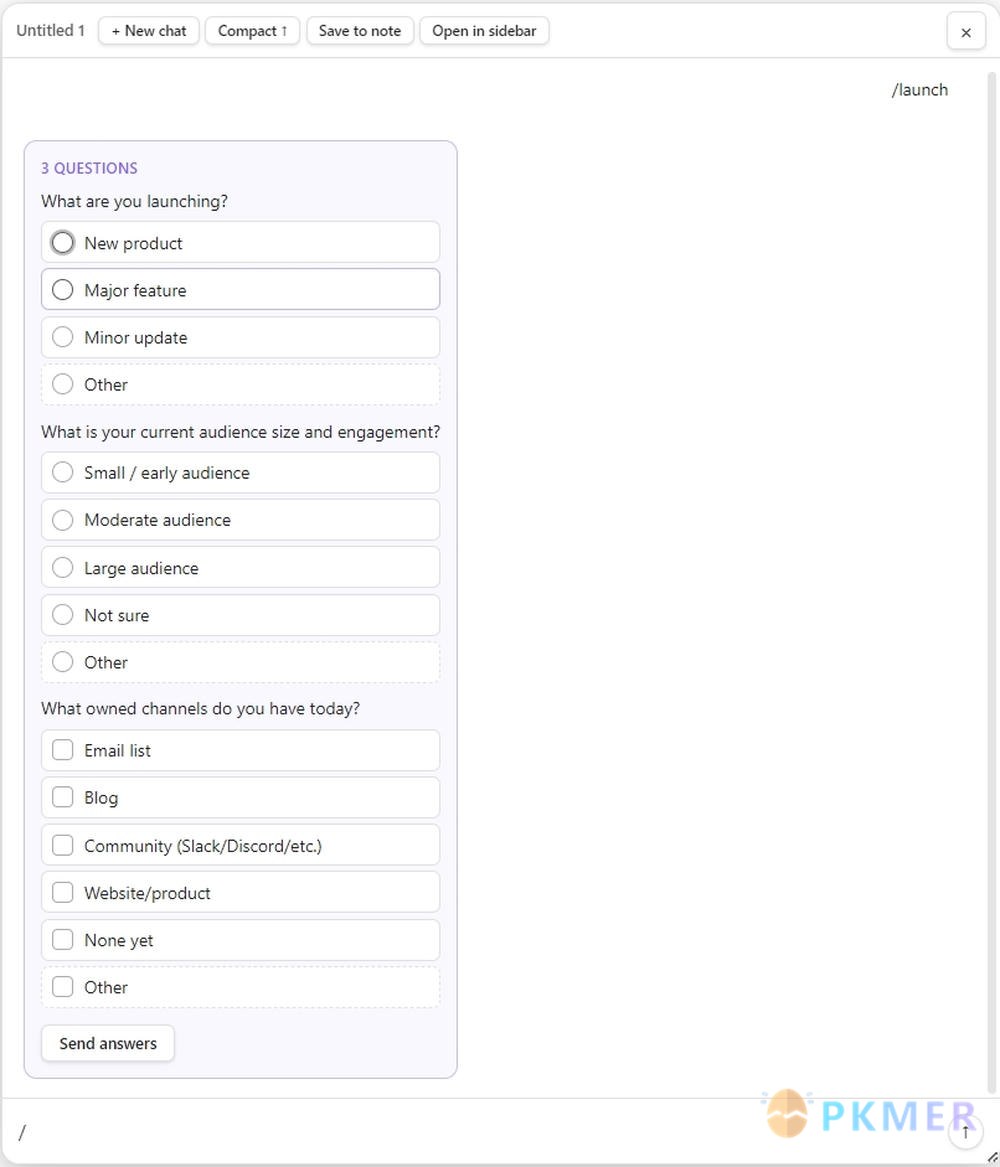Start a conversation with + New chat
The width and height of the screenshot is (1000, 1167).
coord(149,31)
